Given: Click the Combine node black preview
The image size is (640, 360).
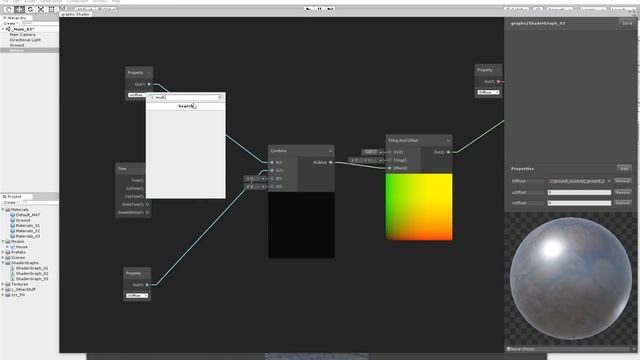Looking at the screenshot, I should click(301, 225).
